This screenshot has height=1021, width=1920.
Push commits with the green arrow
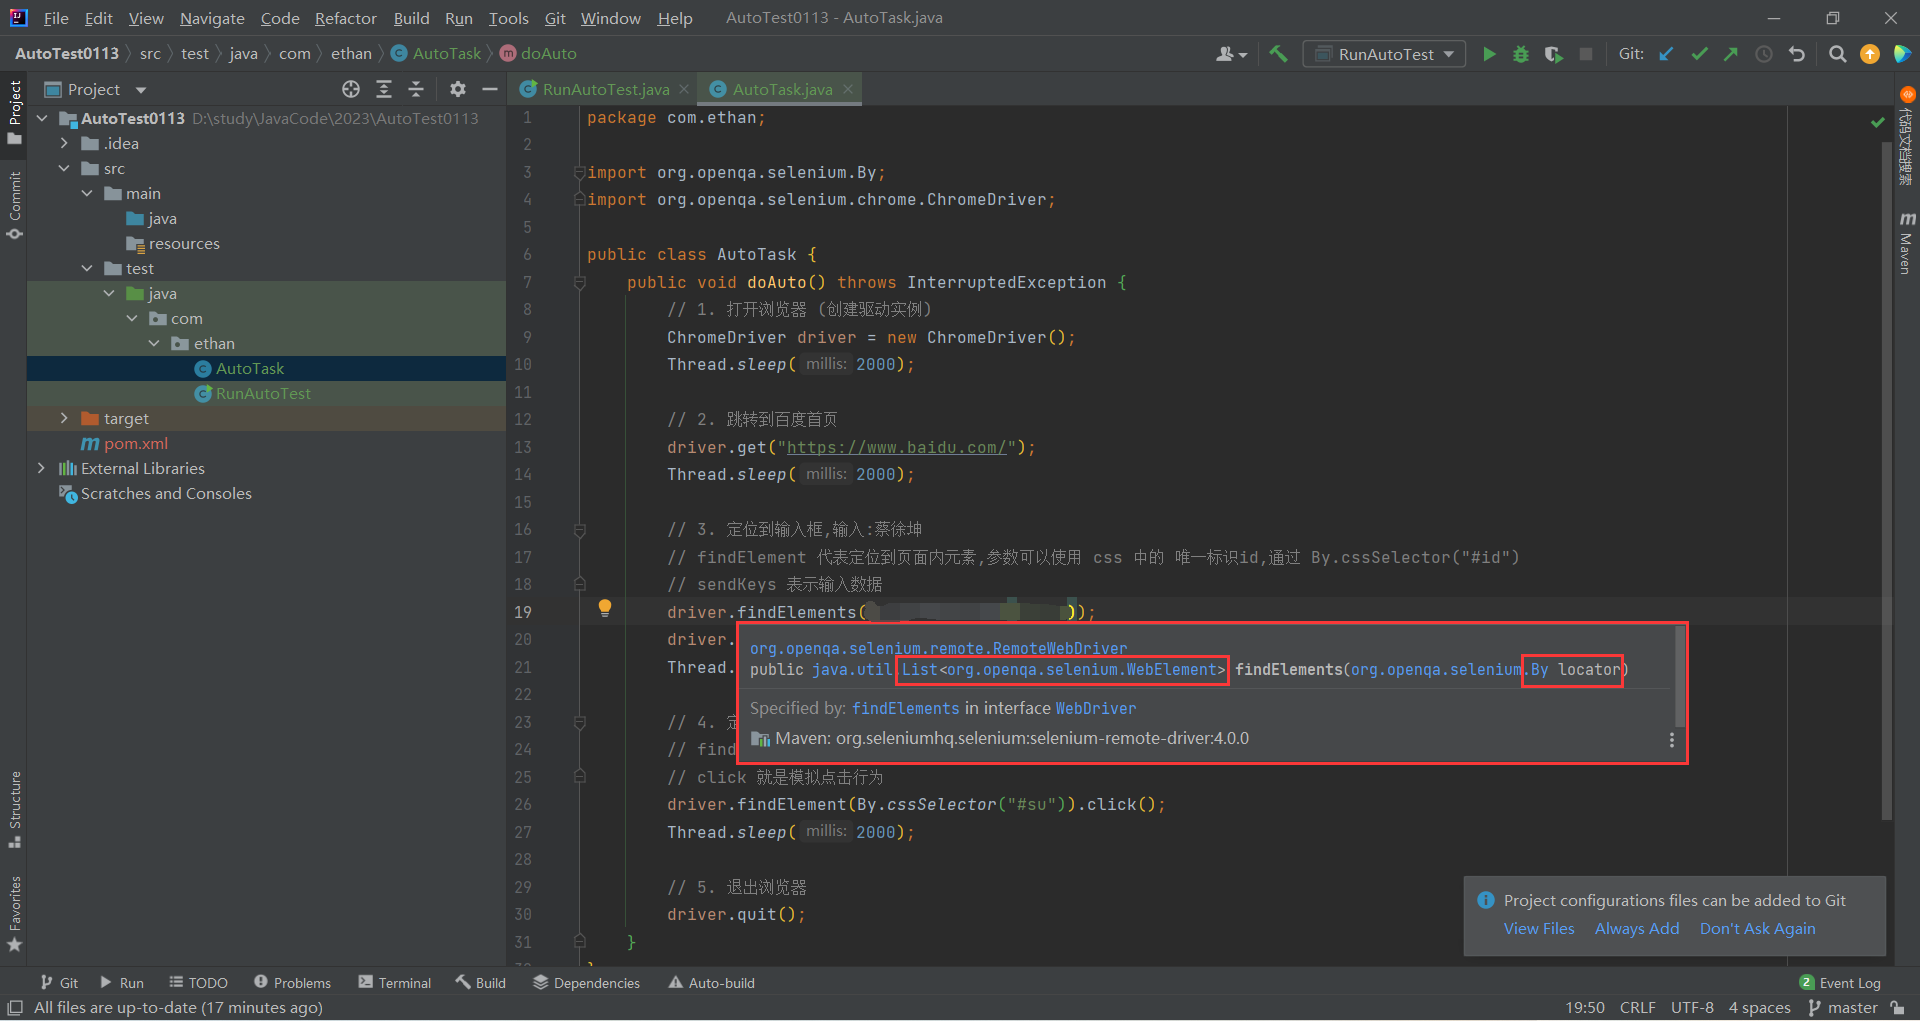coord(1731,54)
